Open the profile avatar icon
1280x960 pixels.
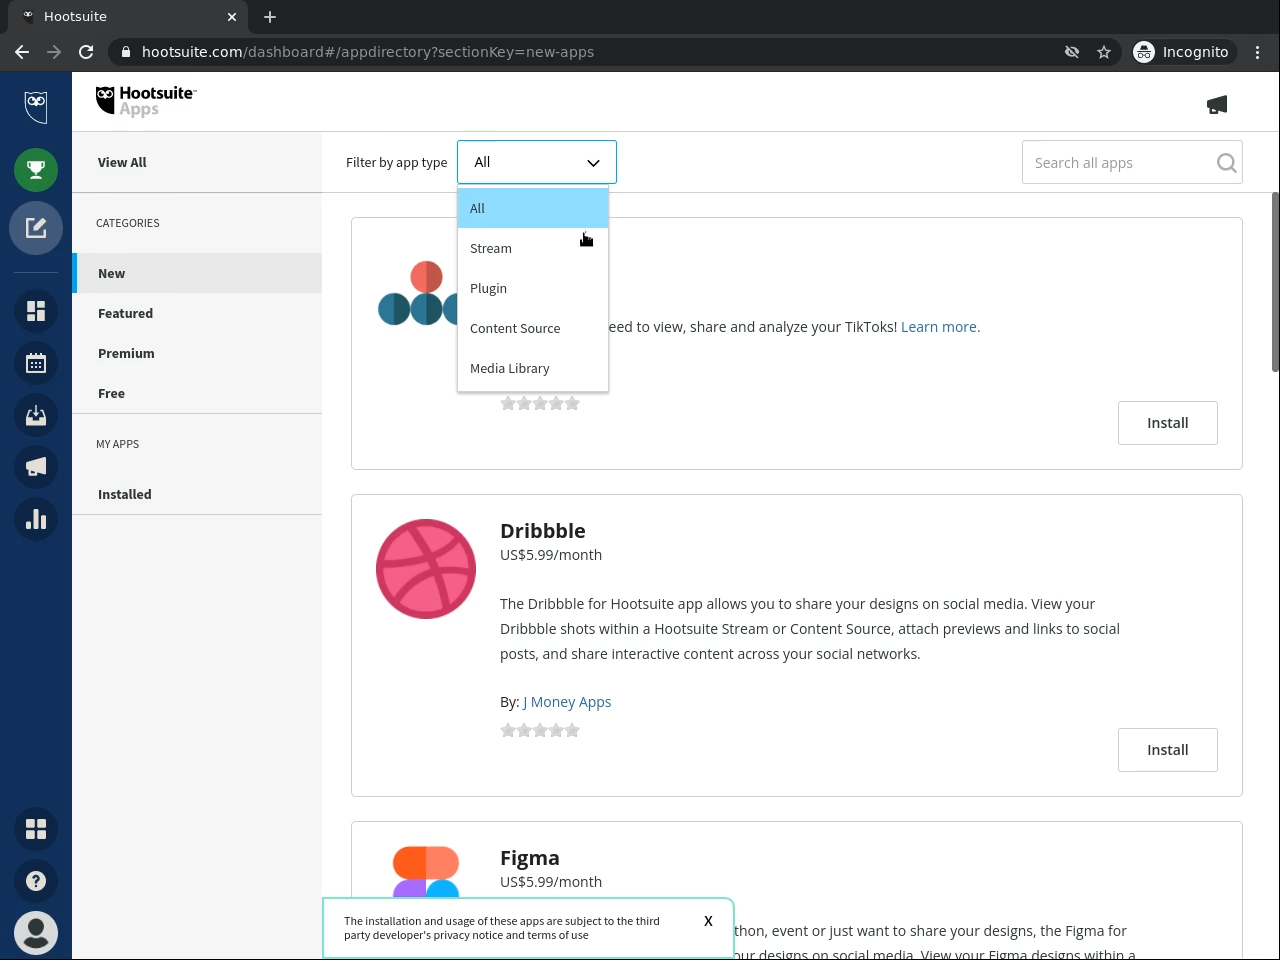36,933
